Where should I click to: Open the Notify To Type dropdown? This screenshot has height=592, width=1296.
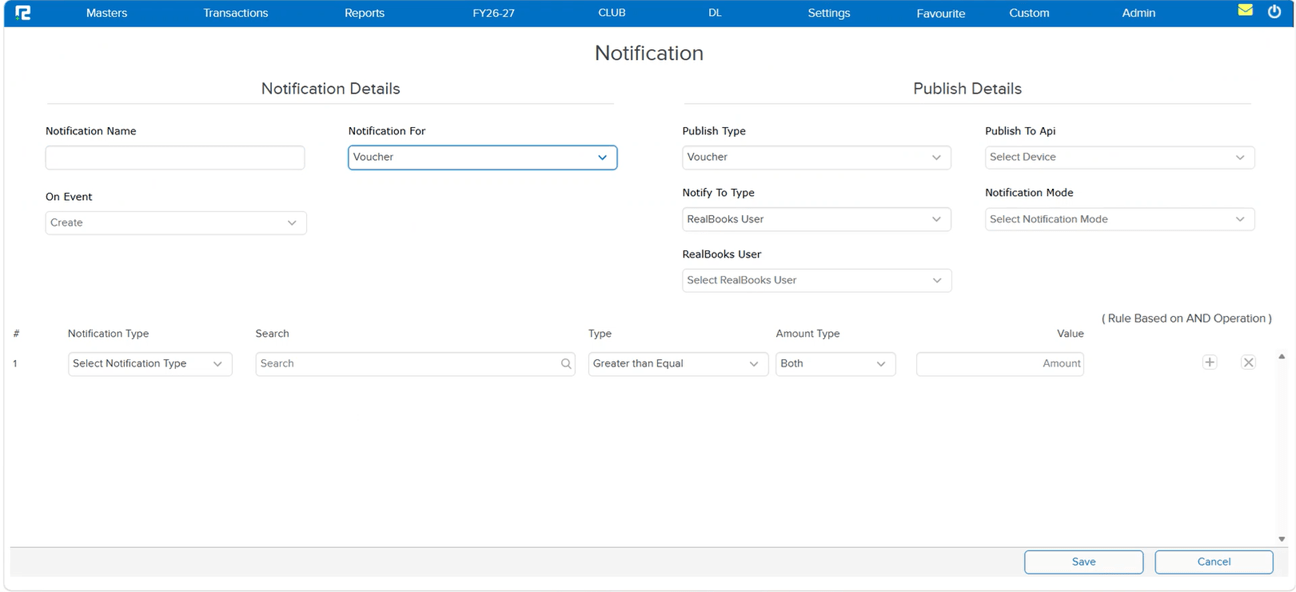coord(817,219)
